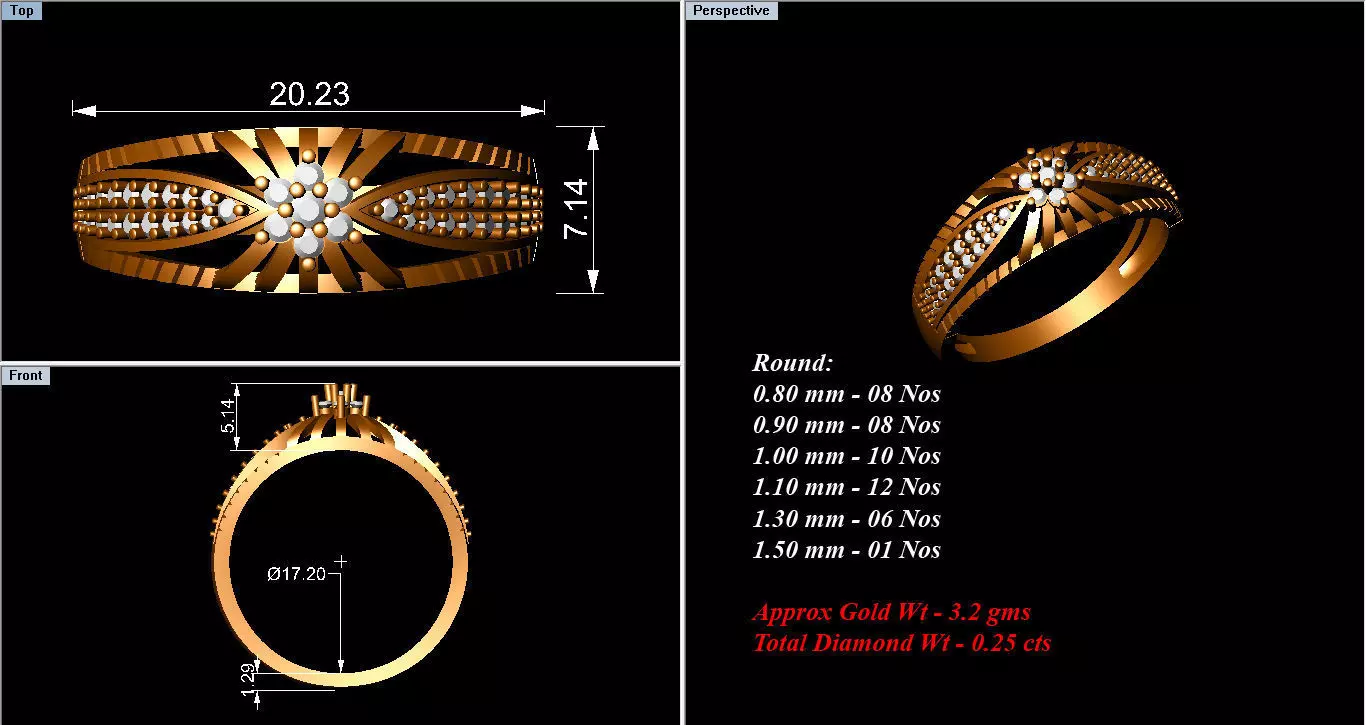Select the Front viewport label
This screenshot has height=725, width=1366.
click(x=26, y=375)
